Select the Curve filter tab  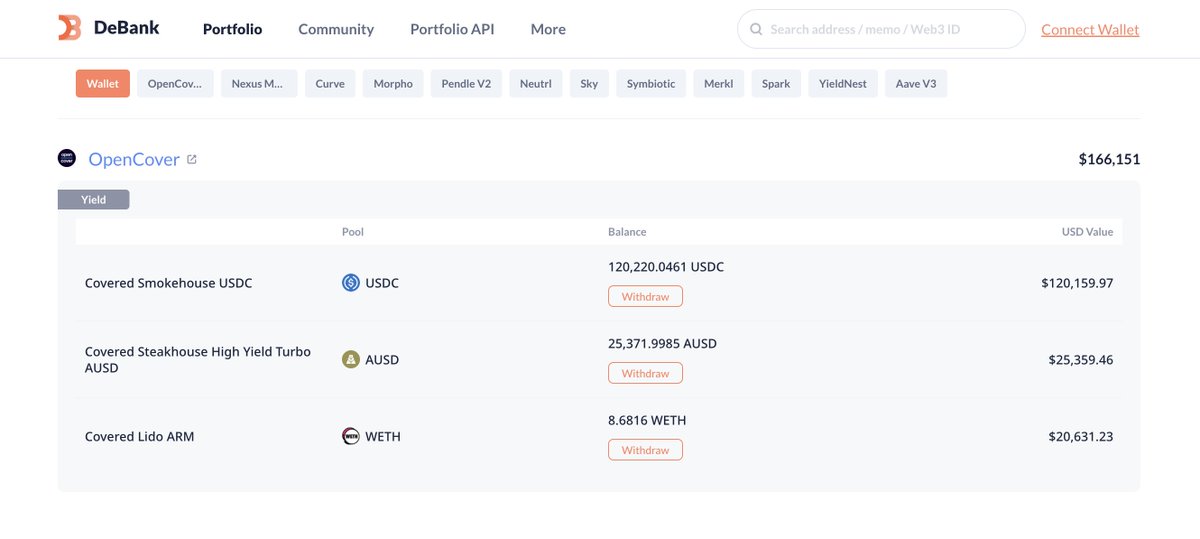click(x=330, y=84)
